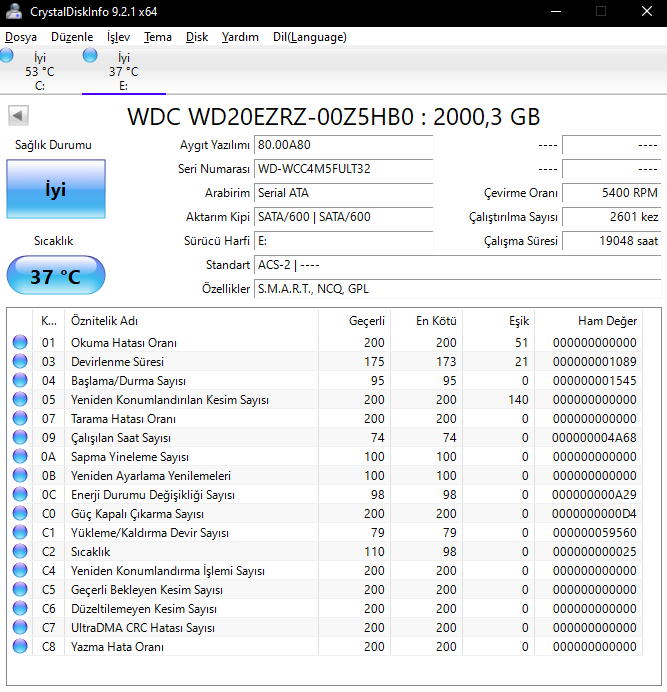The image size is (667, 692).
Task: Click the Eşik column header
Action: 498,321
